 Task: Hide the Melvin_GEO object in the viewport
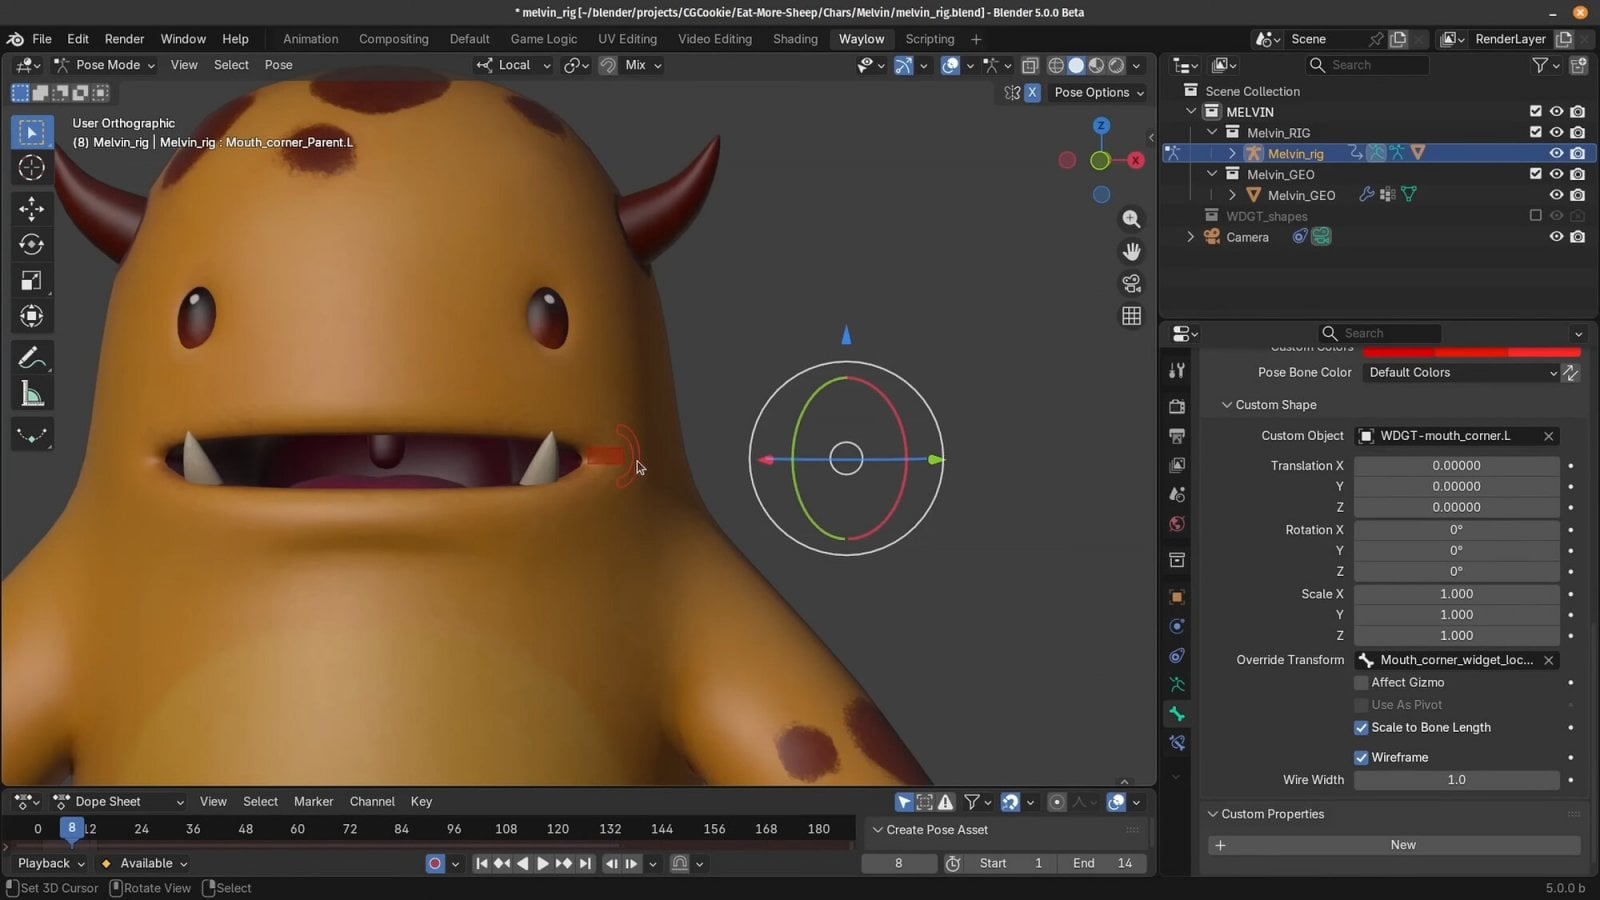[x=1556, y=194]
